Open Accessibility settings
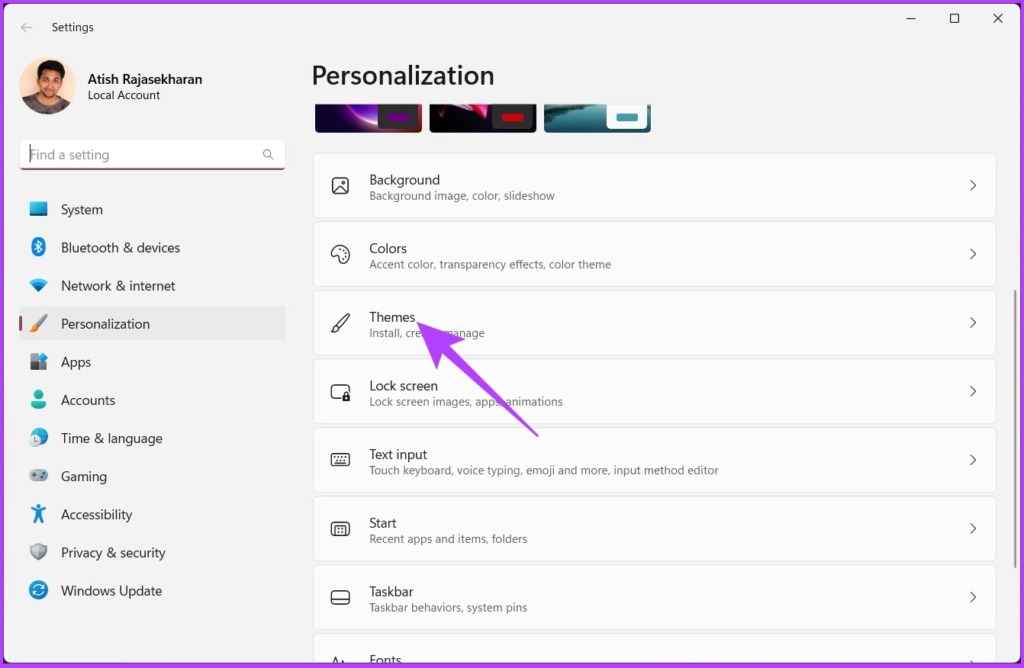Screen dimensions: 1024x668 (152, 514)
